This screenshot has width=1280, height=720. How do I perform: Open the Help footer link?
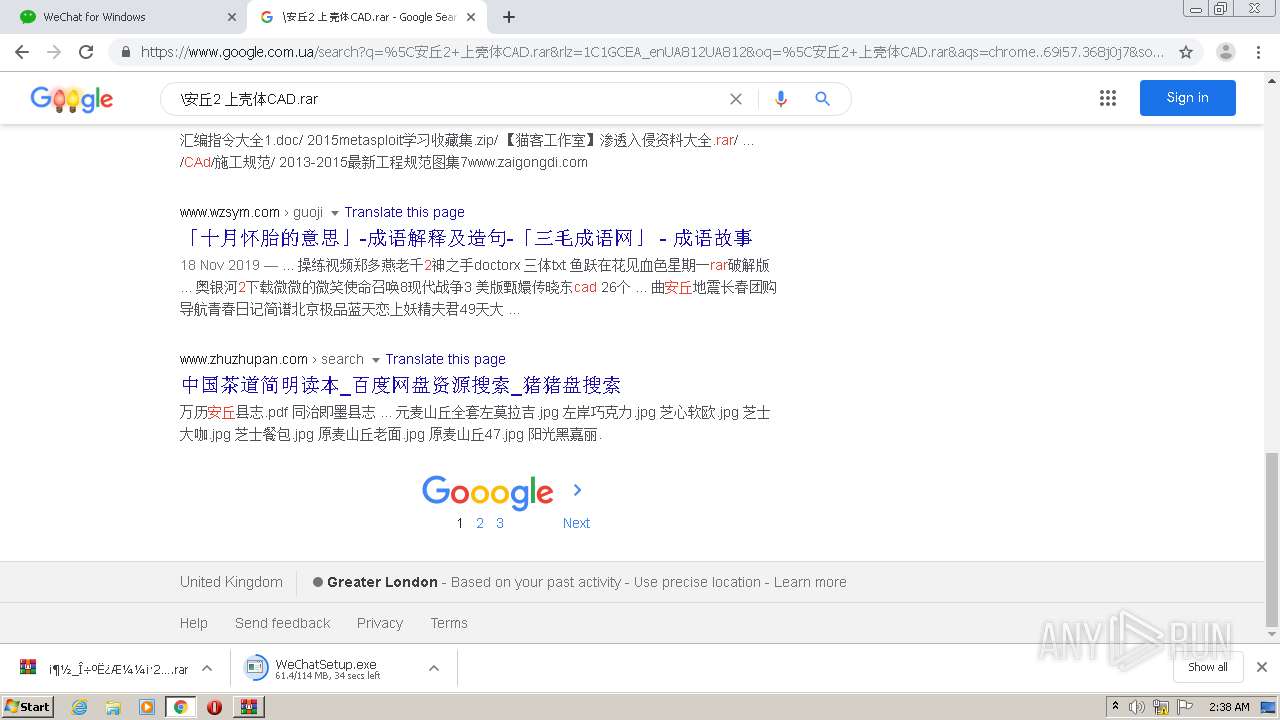[194, 623]
